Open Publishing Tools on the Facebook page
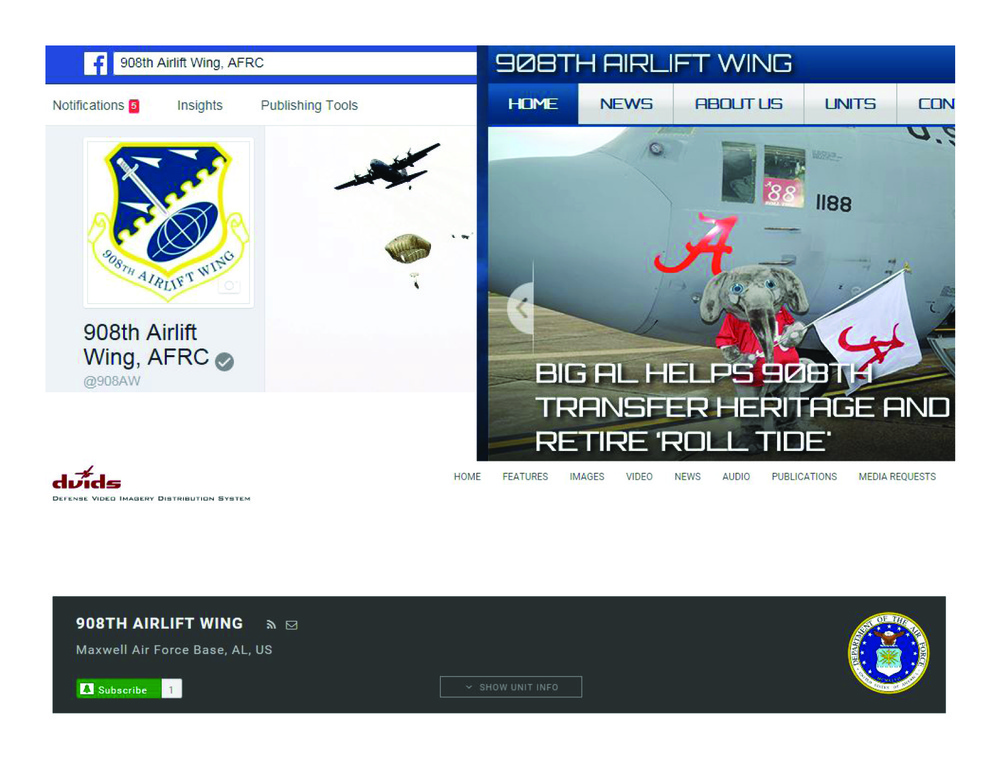This screenshot has width=1000, height=773. pos(309,105)
